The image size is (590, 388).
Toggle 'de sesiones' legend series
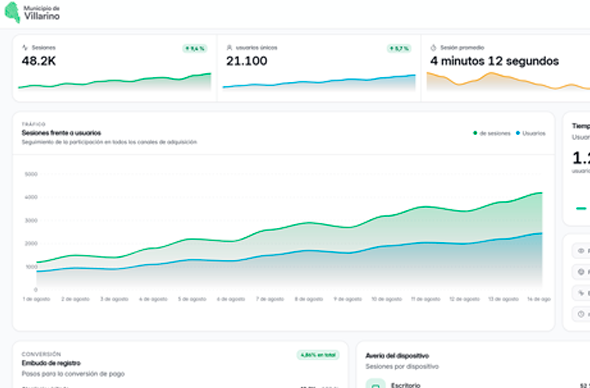pos(491,133)
